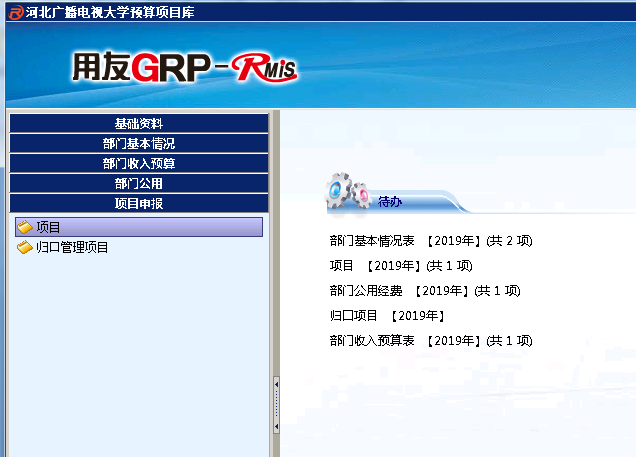Toggle the 项目申报 accordion header

tap(138, 204)
